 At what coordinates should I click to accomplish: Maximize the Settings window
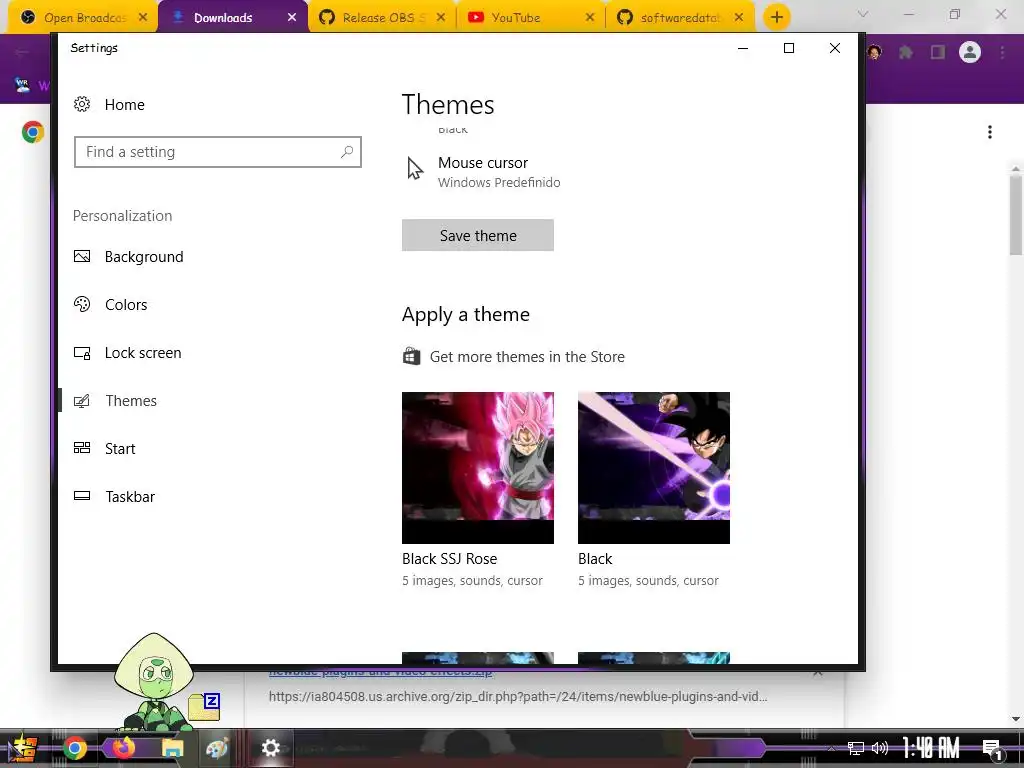tap(789, 48)
